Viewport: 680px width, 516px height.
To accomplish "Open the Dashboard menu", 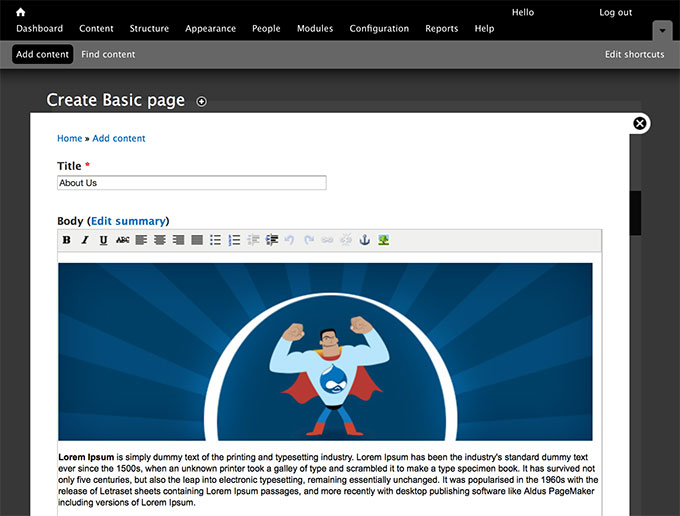I will 39,29.
